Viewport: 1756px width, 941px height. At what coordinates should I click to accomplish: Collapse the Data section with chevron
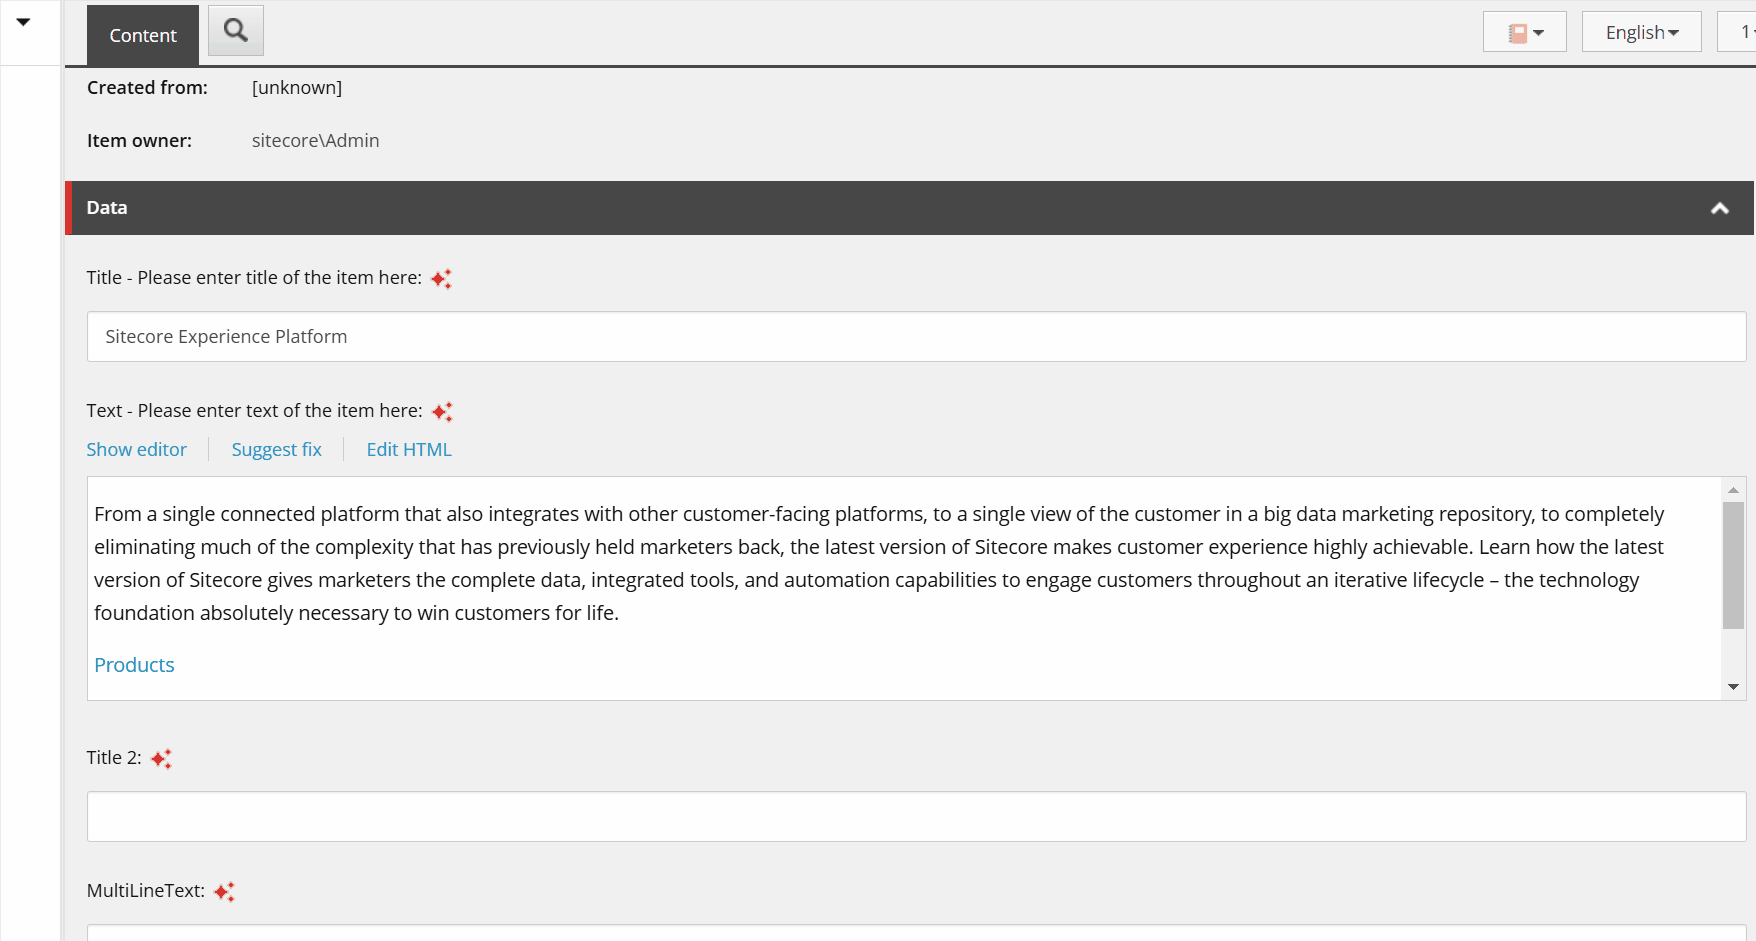tap(1719, 208)
